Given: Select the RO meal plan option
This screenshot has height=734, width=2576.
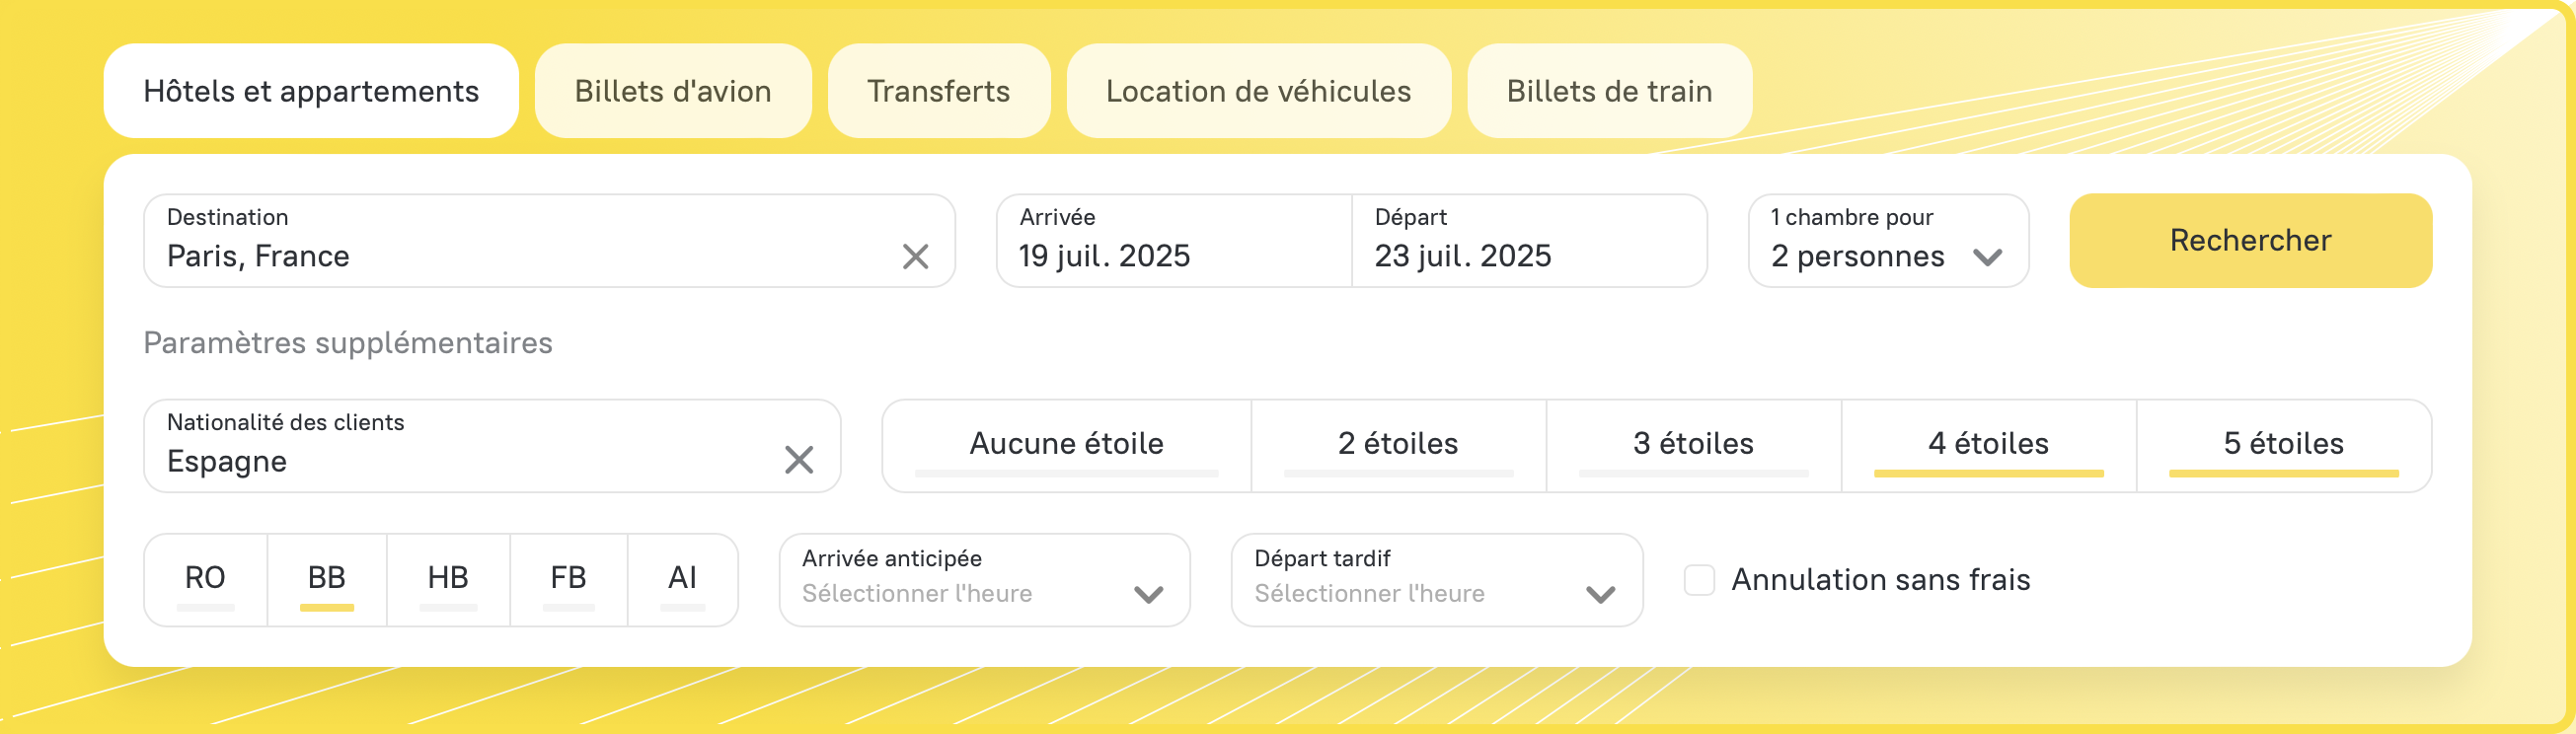Looking at the screenshot, I should (205, 579).
